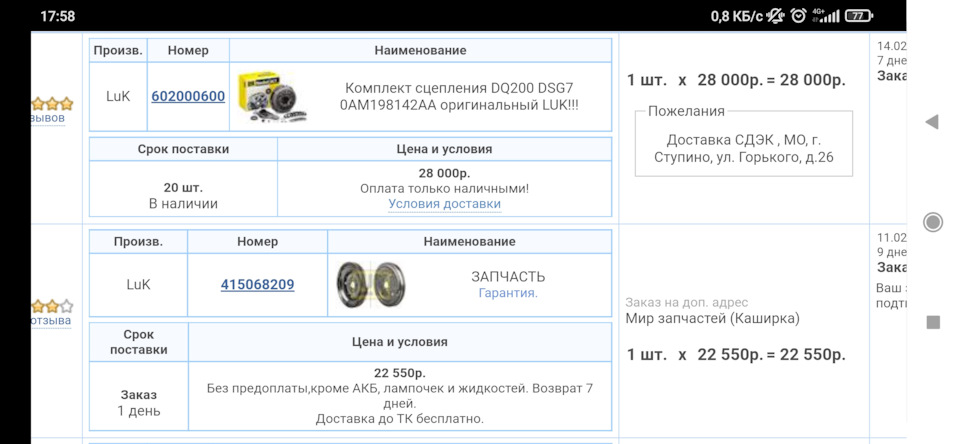960x444 pixels.
Task: Click 'Заказ 1 день' delivery term cell
Action: [x=139, y=396]
